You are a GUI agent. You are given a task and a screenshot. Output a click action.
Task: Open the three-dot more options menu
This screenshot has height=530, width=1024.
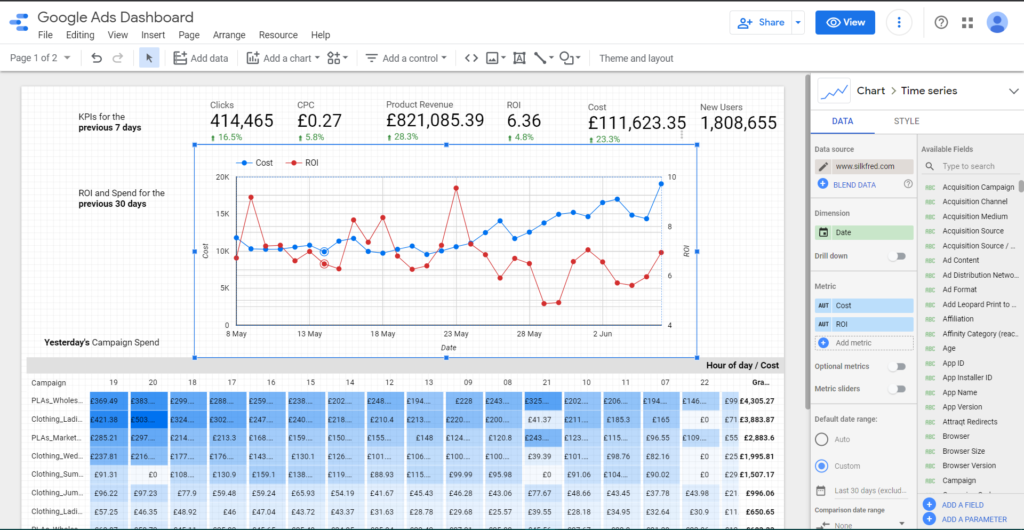[x=899, y=22]
